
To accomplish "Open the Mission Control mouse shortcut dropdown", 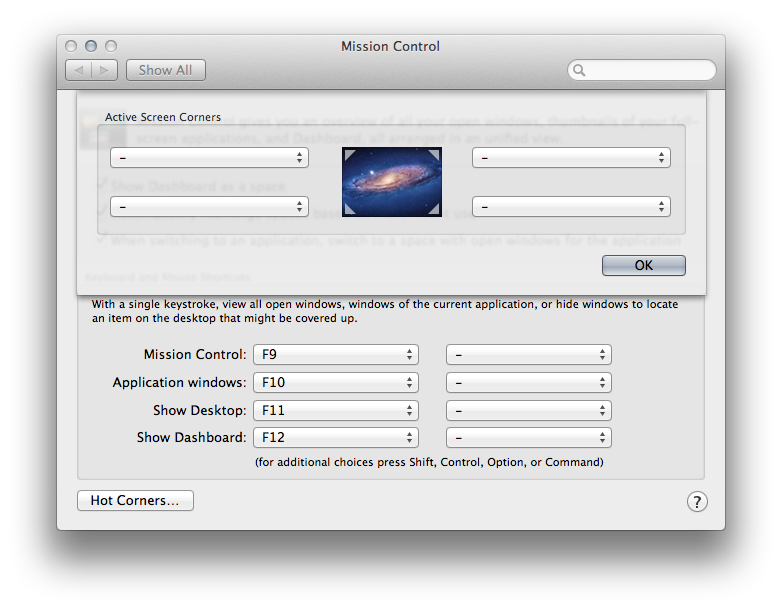I will (529, 355).
